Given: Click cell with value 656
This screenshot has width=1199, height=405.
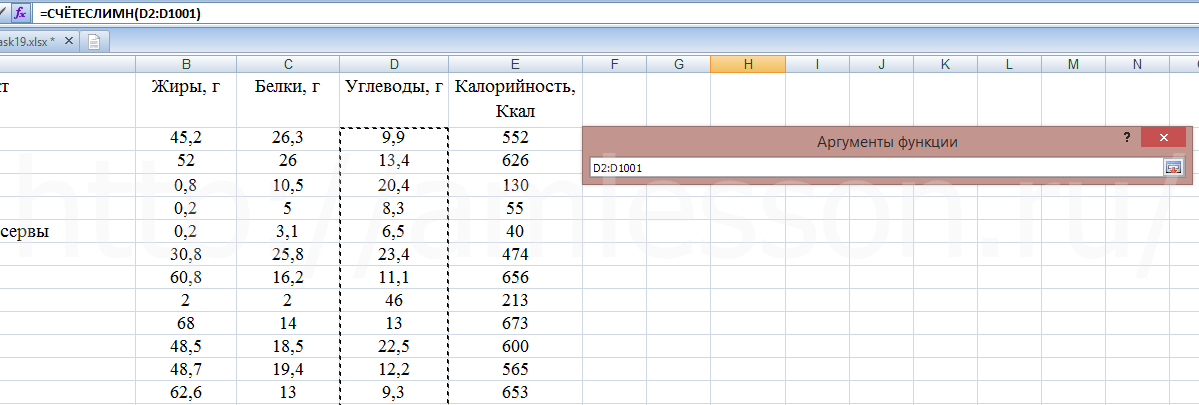Looking at the screenshot, I should [x=515, y=277].
